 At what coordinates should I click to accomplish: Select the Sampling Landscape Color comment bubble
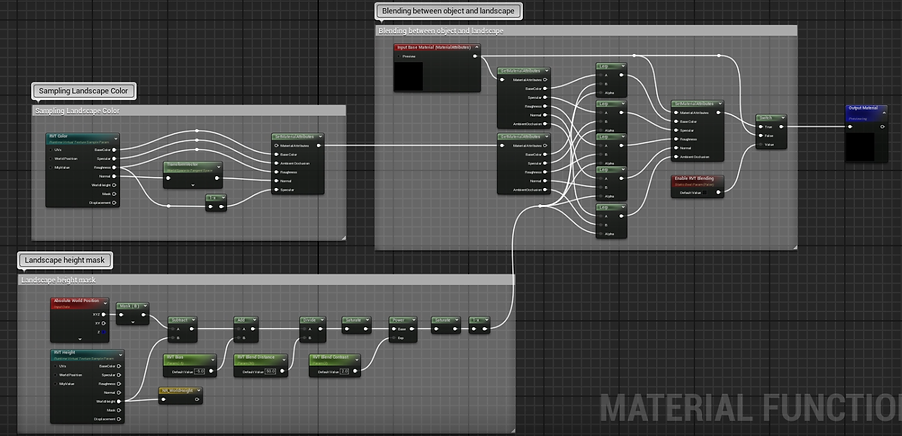[84, 90]
